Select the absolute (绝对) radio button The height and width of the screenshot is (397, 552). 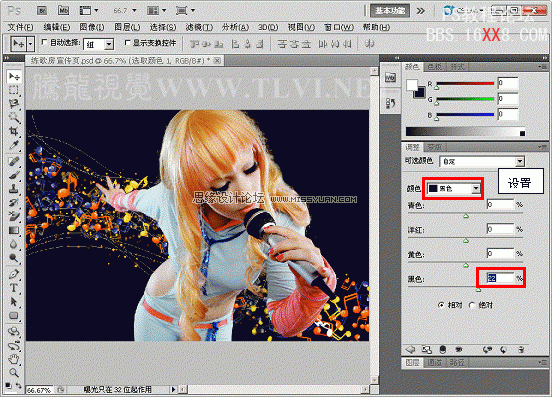pos(472,305)
